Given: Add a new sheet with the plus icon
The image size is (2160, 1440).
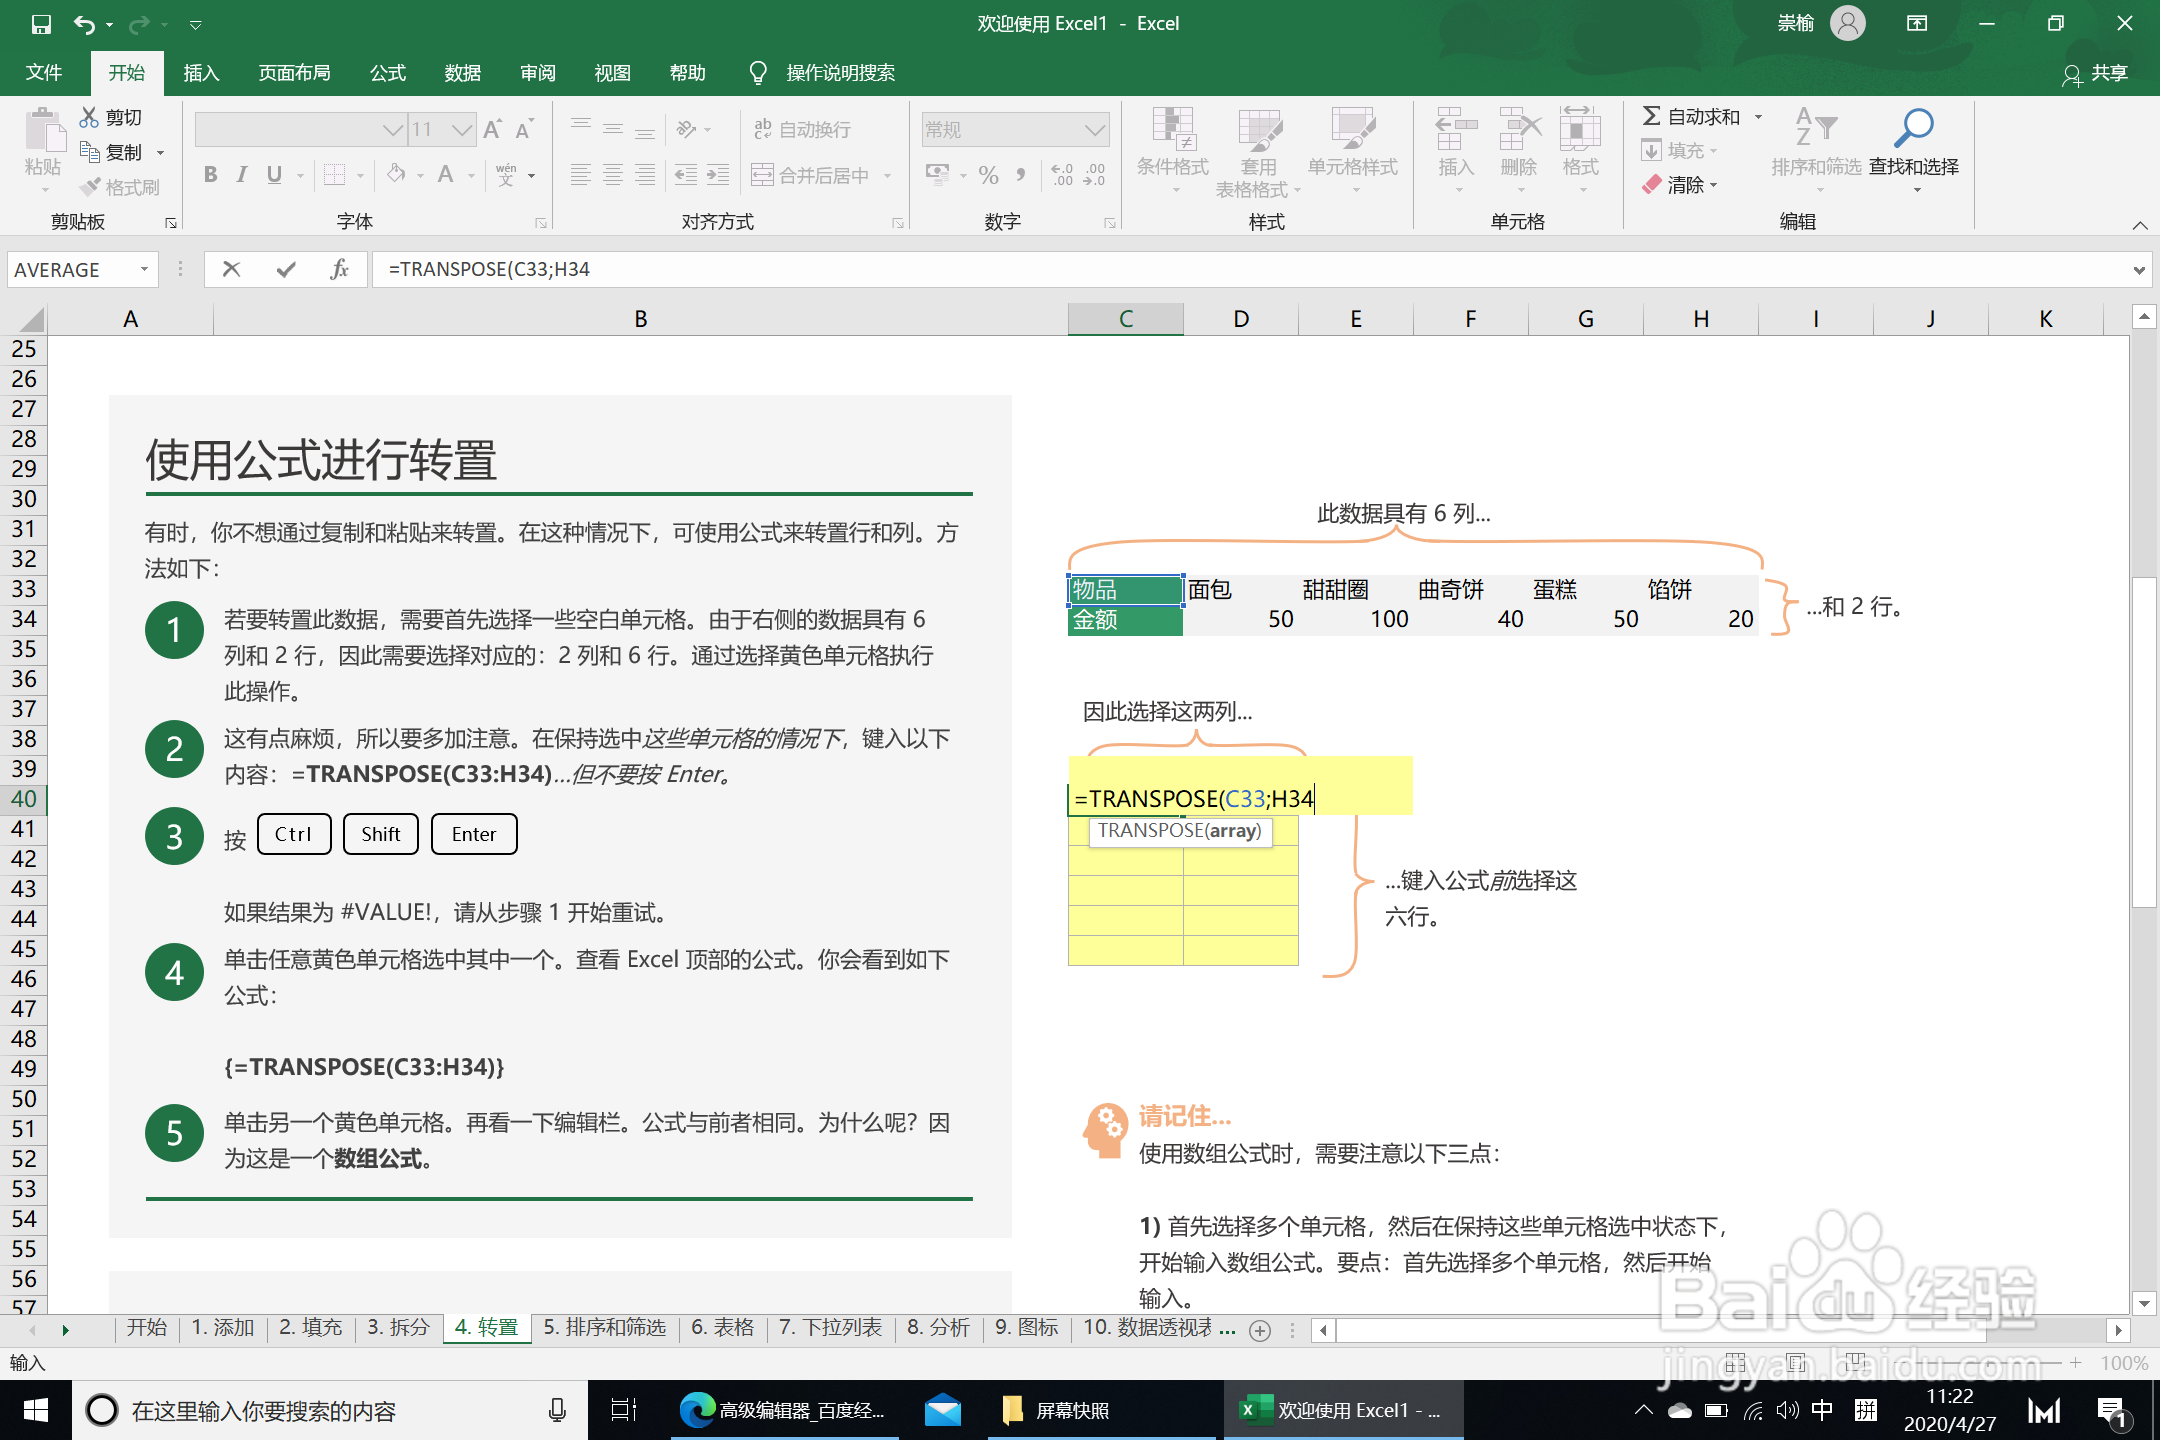Looking at the screenshot, I should click(x=1260, y=1330).
